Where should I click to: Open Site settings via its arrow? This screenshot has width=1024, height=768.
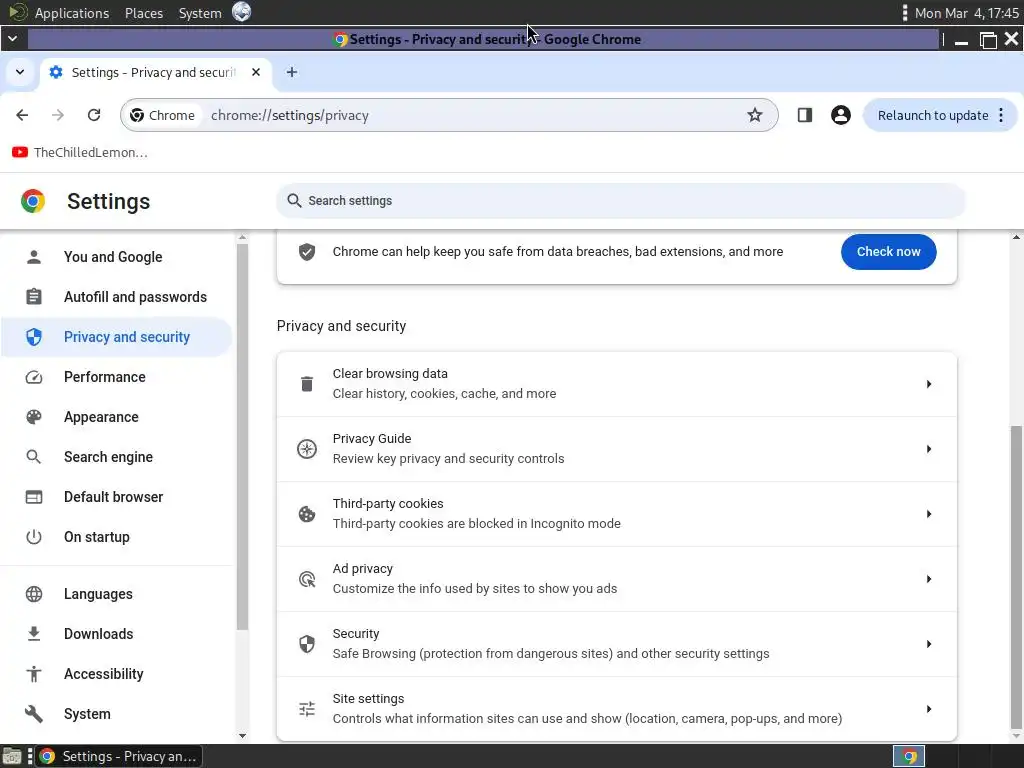pos(929,709)
